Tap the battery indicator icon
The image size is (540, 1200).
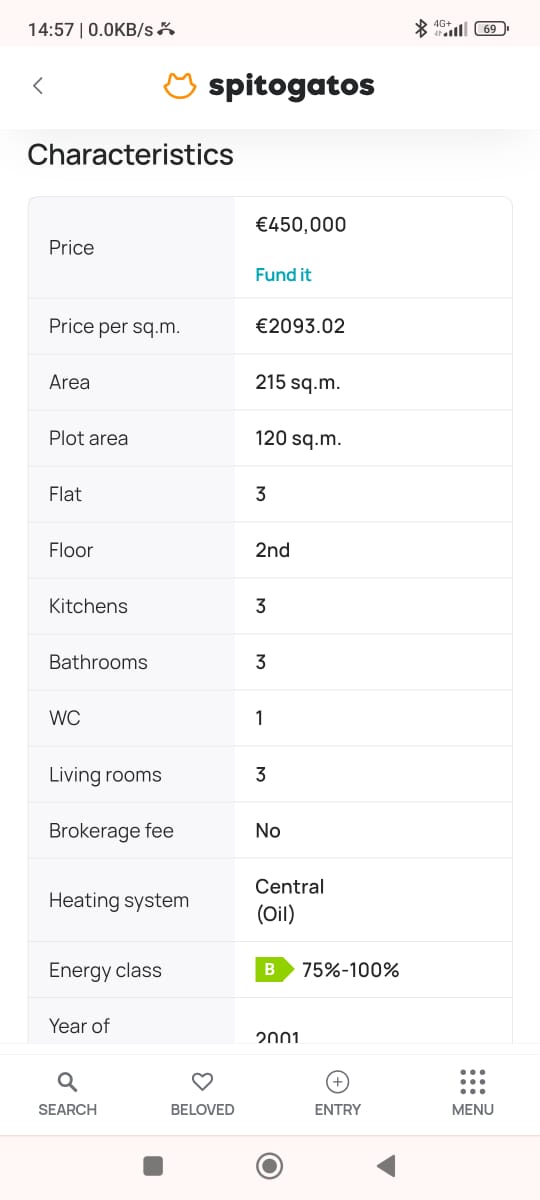click(491, 29)
